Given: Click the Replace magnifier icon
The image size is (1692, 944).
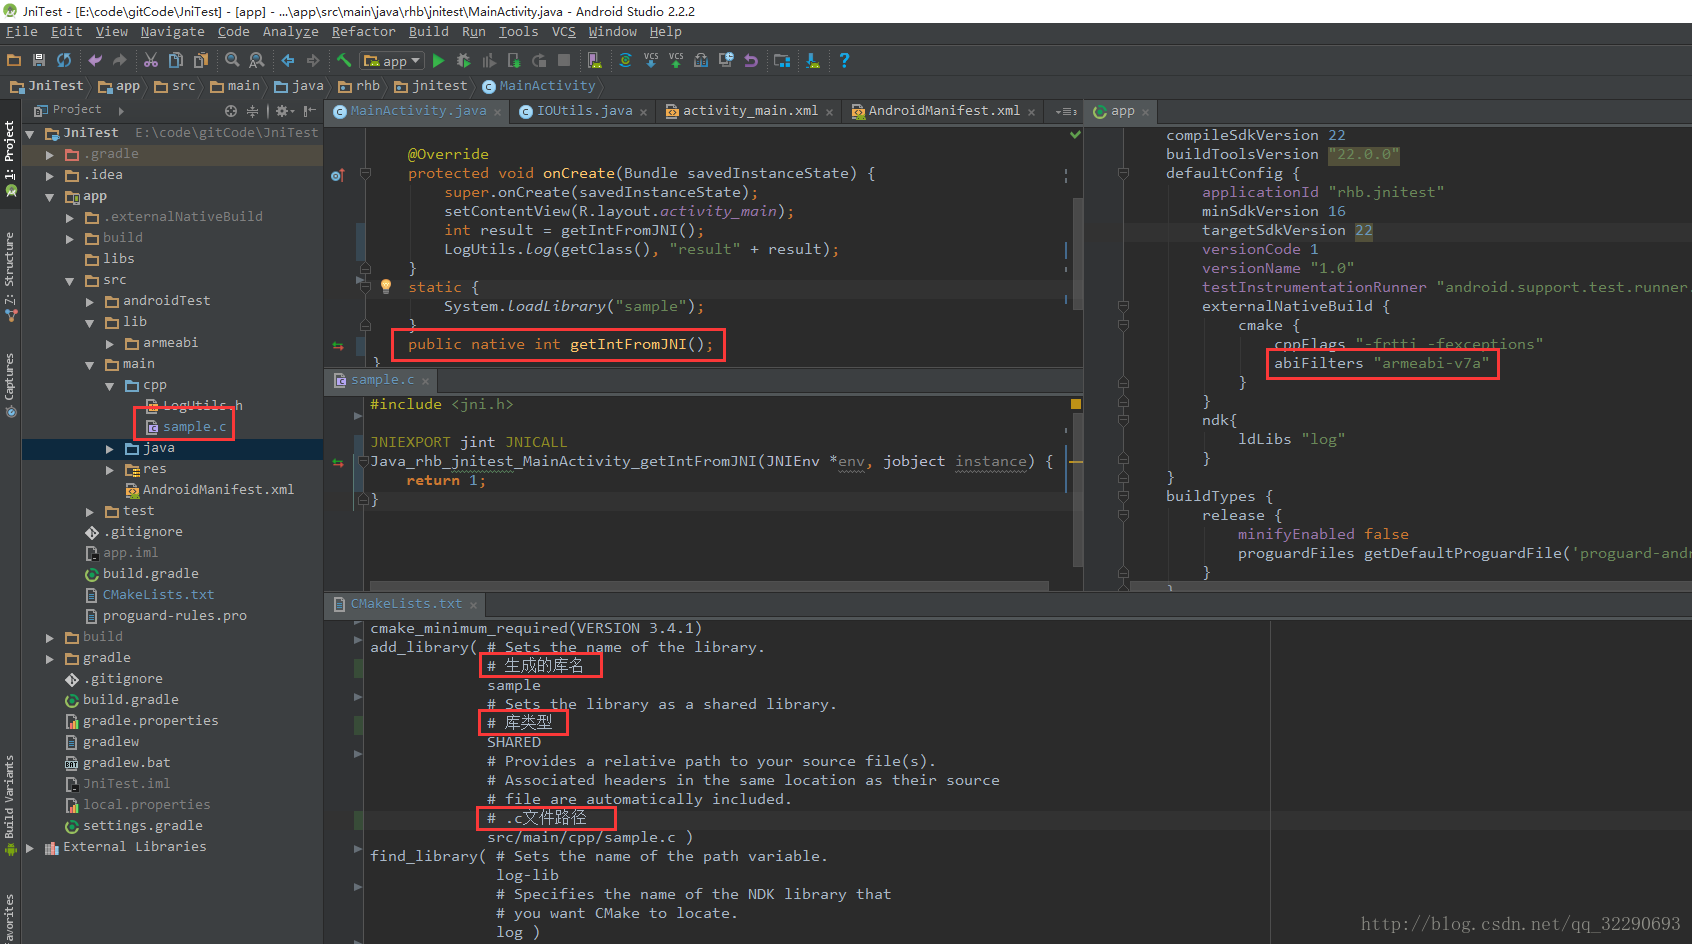Looking at the screenshot, I should [257, 60].
